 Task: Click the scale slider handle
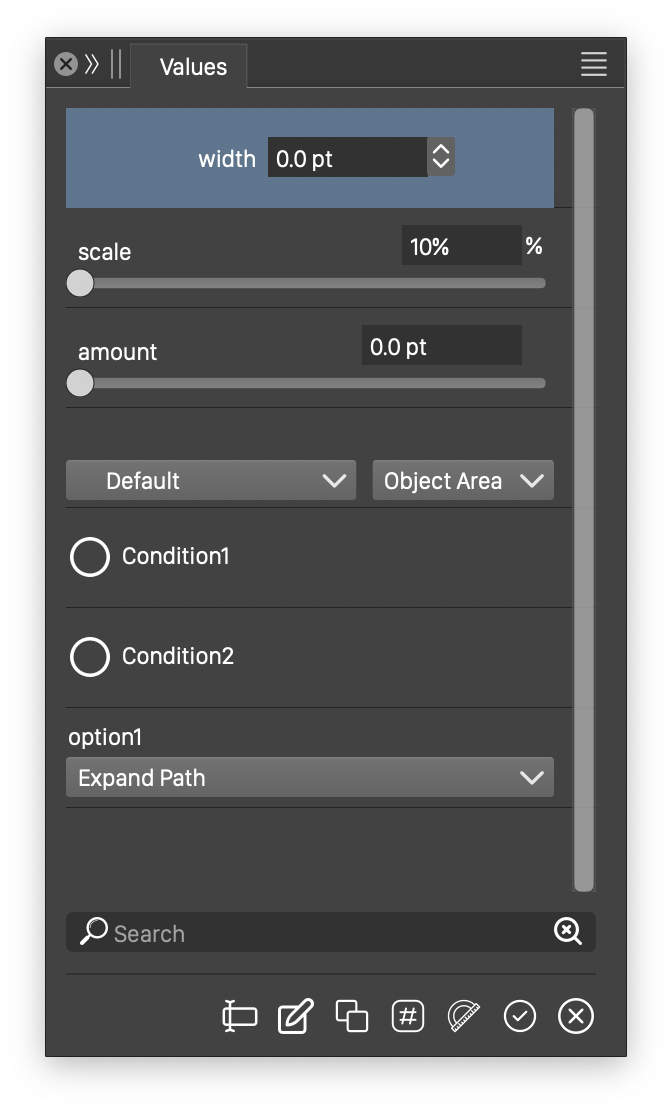point(80,283)
